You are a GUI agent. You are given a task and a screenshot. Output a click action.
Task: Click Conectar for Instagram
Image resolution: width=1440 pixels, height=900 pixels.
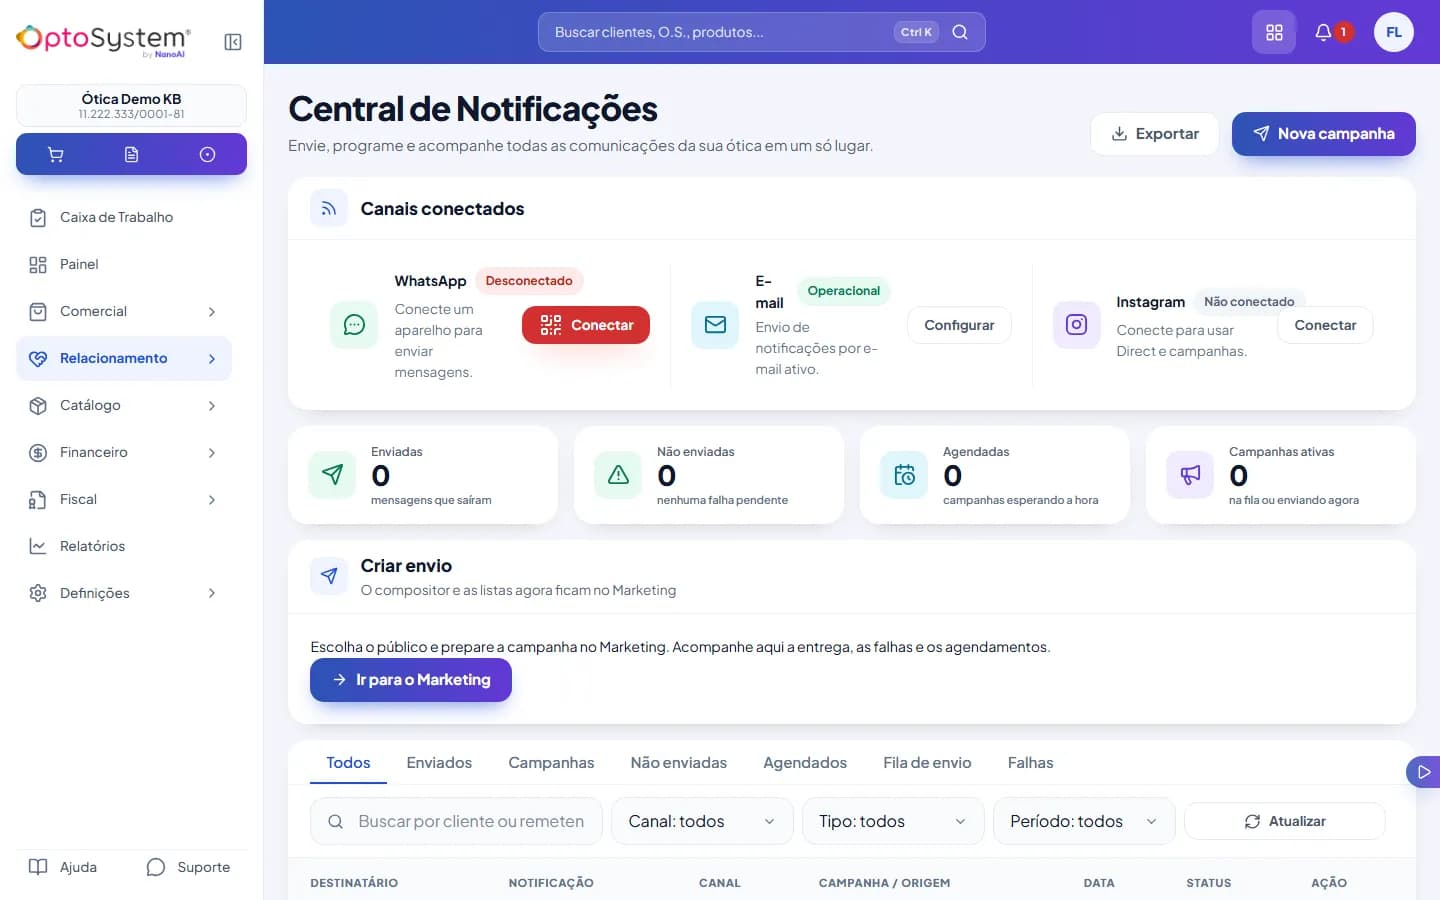click(x=1325, y=325)
